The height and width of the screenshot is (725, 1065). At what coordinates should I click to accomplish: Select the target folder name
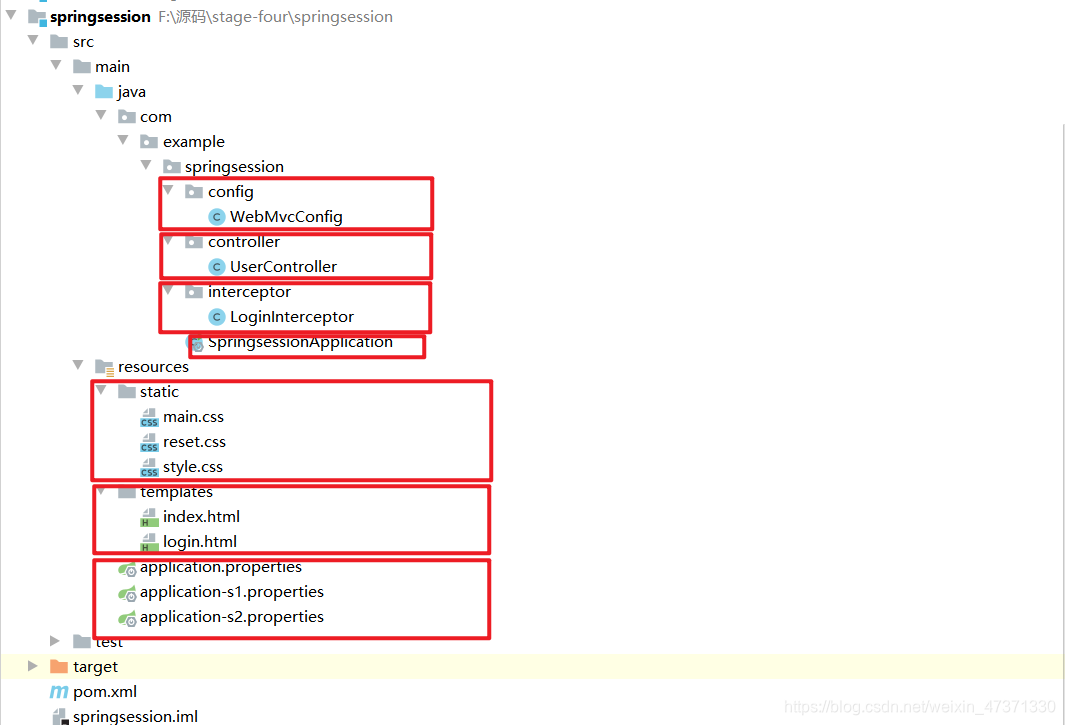coord(96,667)
